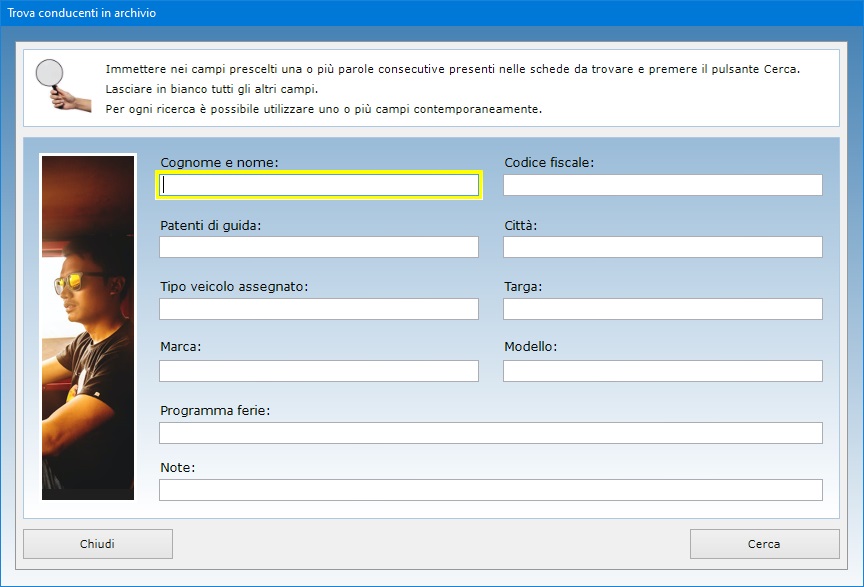This screenshot has height=587, width=864.
Task: Select the Patenti di guida field
Action: coord(319,247)
